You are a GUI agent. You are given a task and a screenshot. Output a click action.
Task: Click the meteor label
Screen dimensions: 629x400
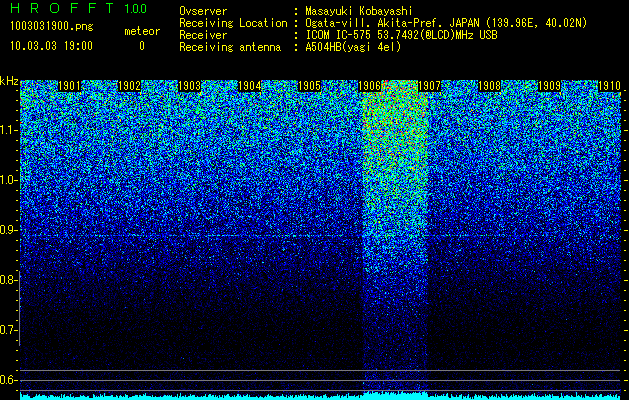point(142,31)
